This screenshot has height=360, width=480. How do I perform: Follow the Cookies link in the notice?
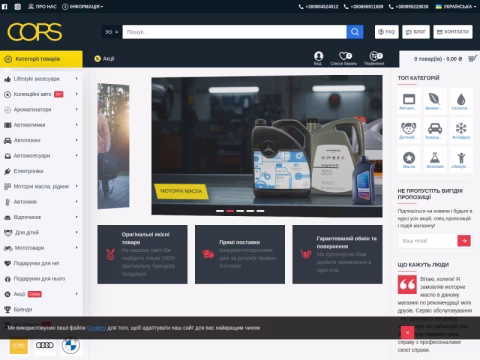coord(96,328)
